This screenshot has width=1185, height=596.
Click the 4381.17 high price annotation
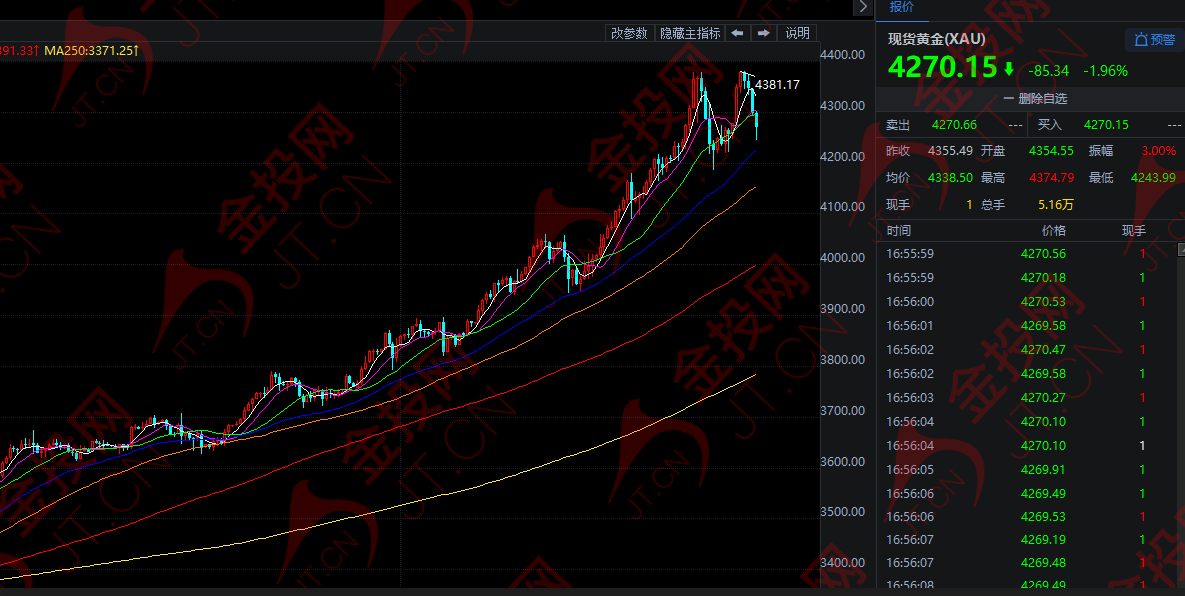(777, 85)
